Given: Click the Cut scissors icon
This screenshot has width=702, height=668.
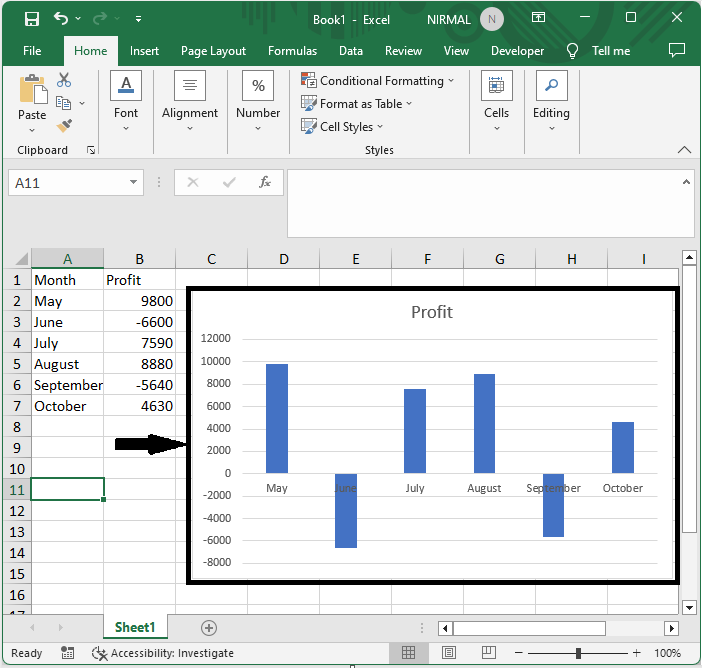Looking at the screenshot, I should coord(64,80).
